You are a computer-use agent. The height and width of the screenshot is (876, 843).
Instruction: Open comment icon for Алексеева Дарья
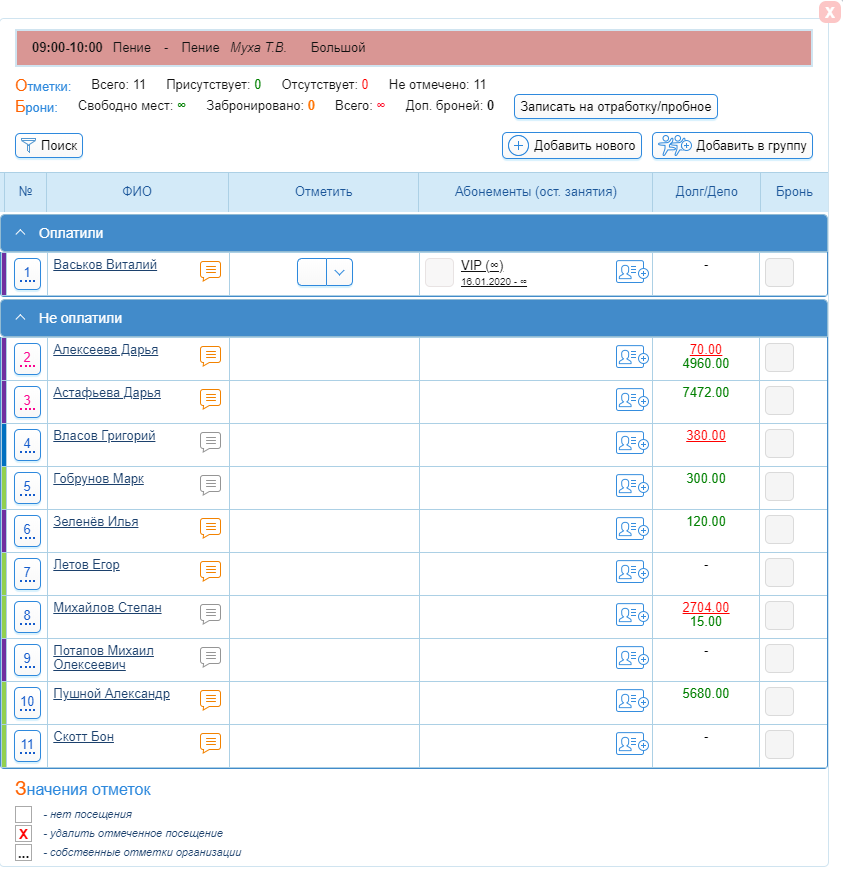pyautogui.click(x=210, y=356)
